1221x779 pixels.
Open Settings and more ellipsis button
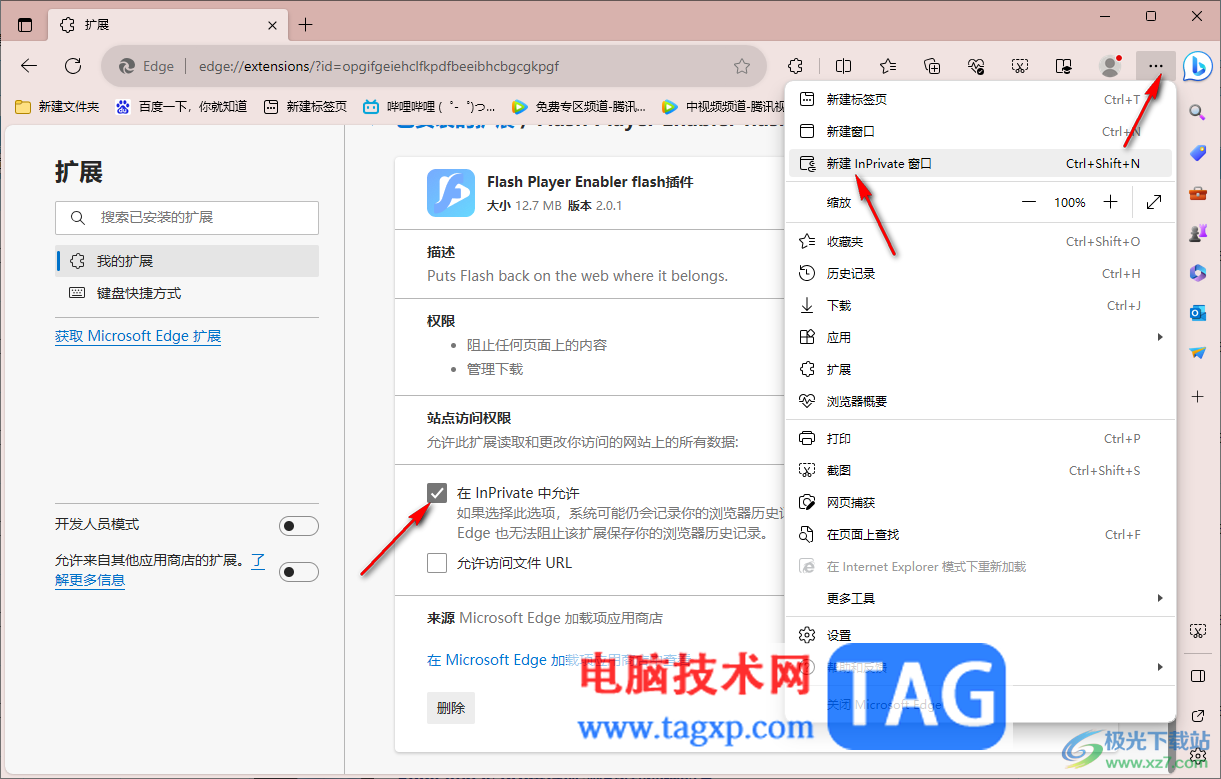(x=1155, y=66)
